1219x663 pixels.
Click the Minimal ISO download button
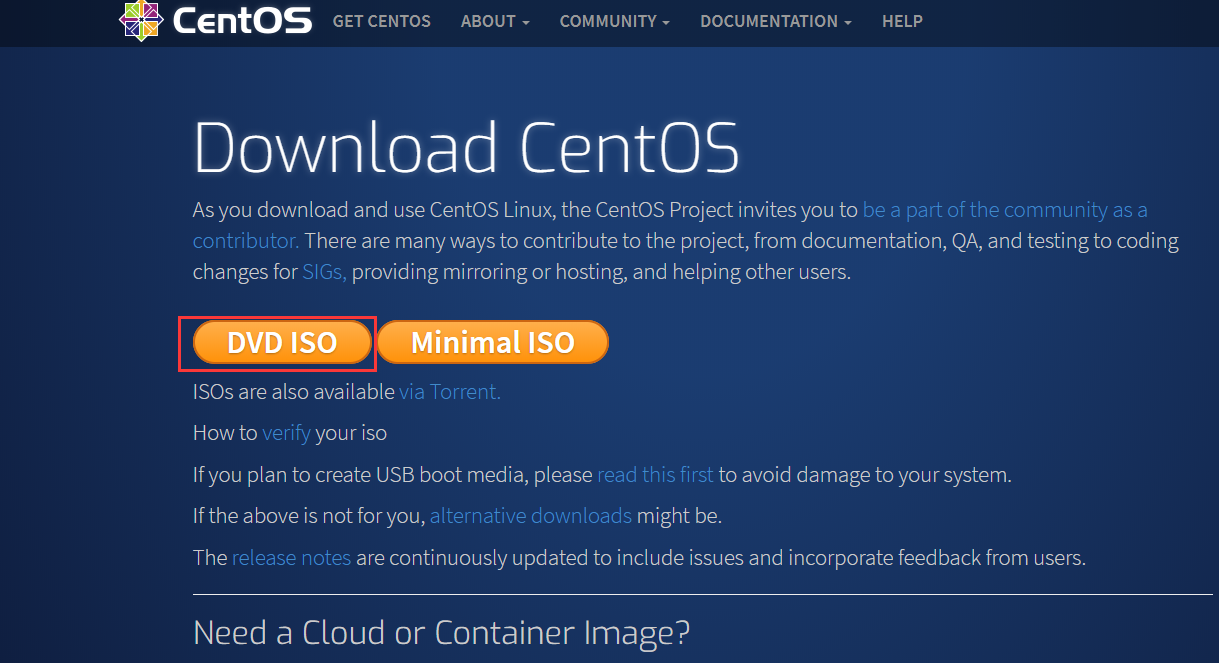[x=493, y=343]
